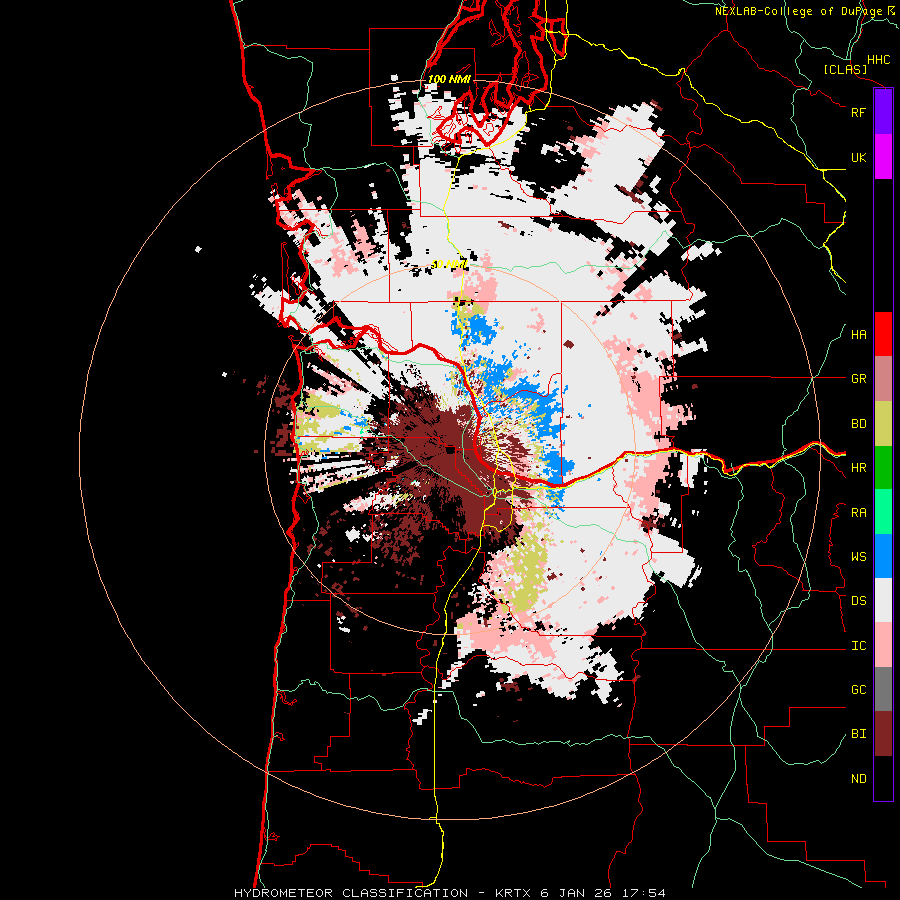Pick the dark green HR swatch
The image size is (900, 900).
click(x=883, y=468)
